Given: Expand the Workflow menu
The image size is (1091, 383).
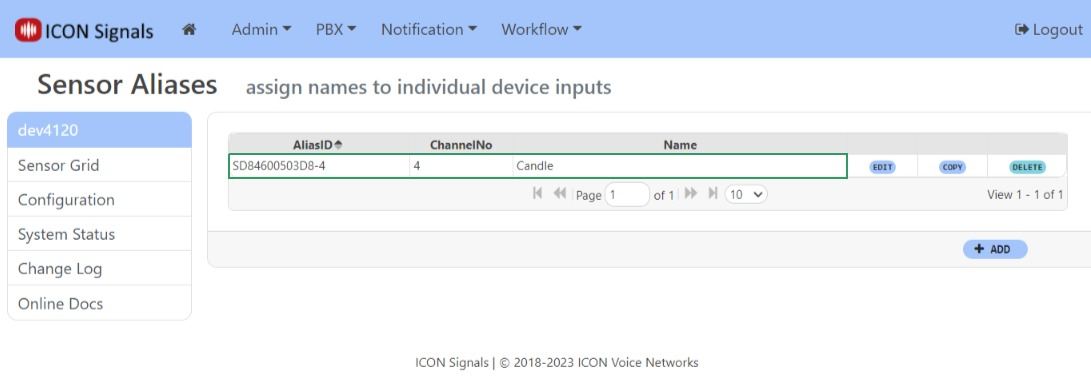Looking at the screenshot, I should coord(541,29).
